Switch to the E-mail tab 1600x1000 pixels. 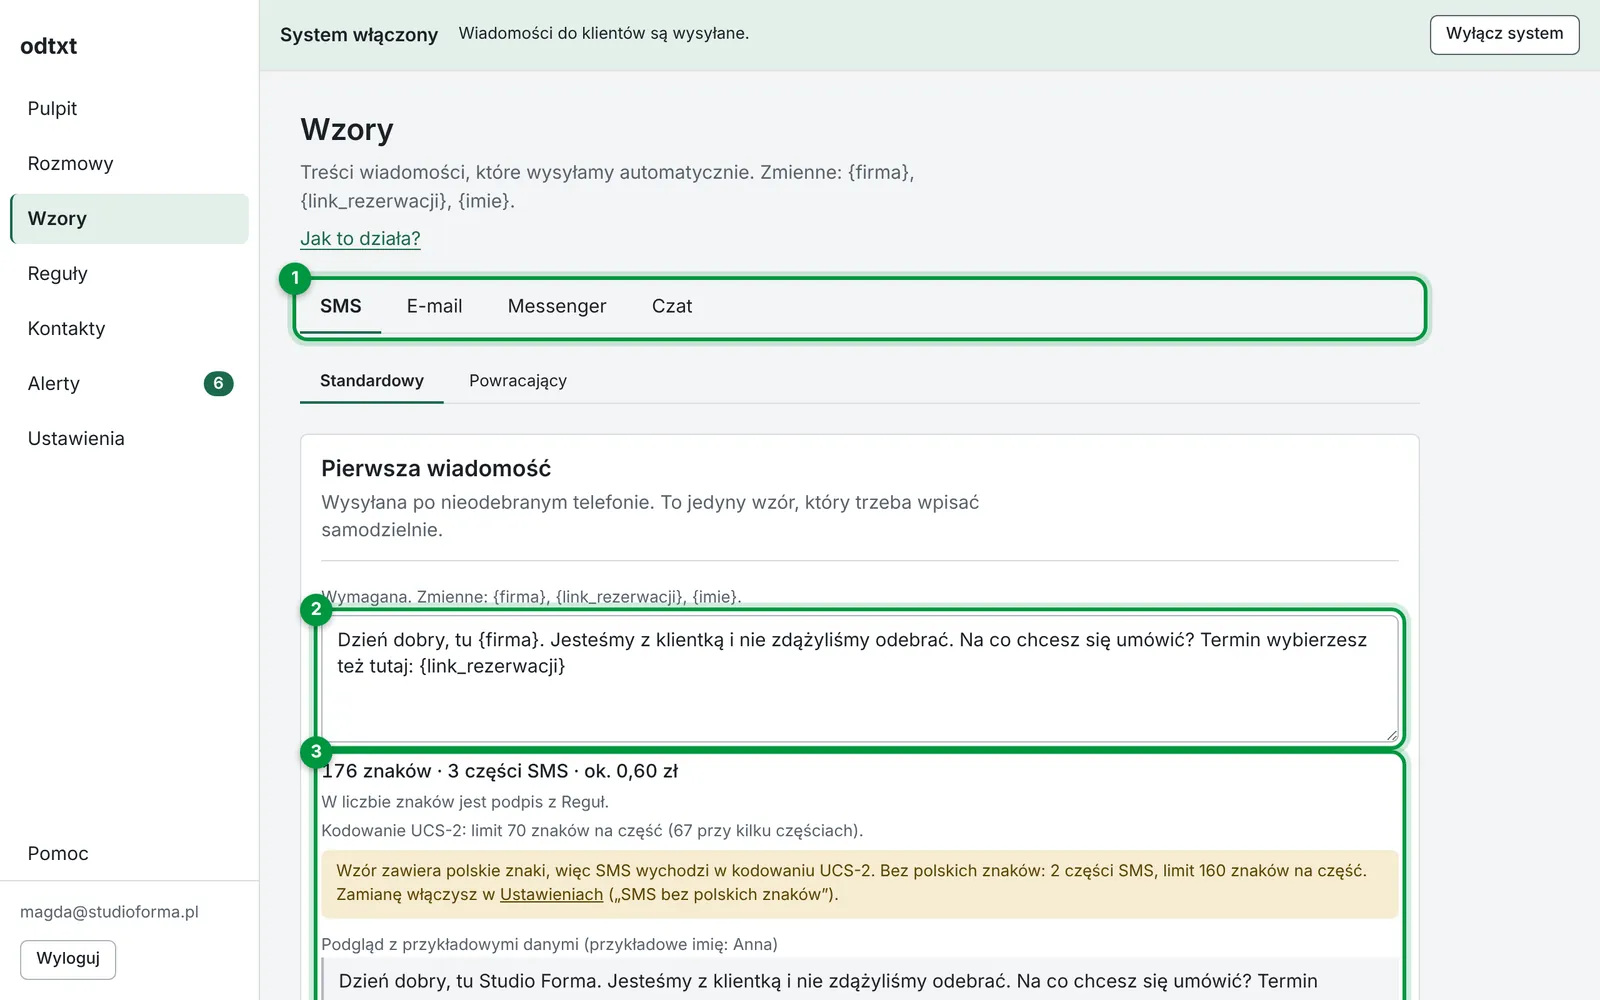point(434,306)
